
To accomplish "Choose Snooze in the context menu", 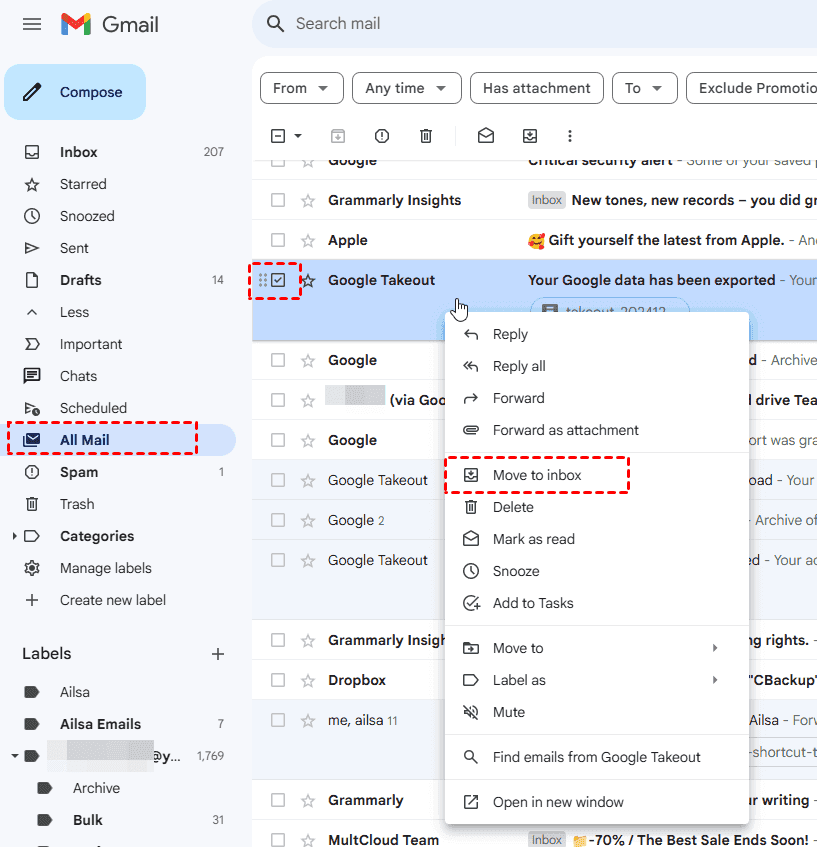I will pyautogui.click(x=597, y=571).
